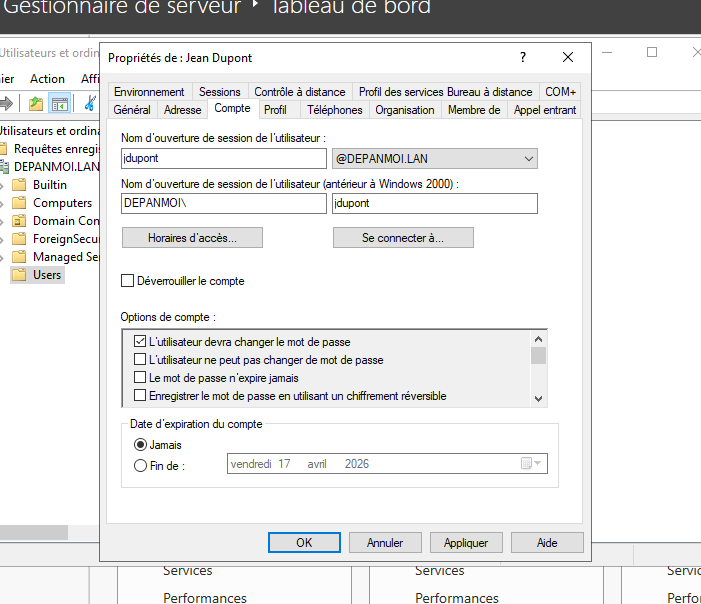Select the Compte tab
The width and height of the screenshot is (701, 604).
[x=232, y=108]
